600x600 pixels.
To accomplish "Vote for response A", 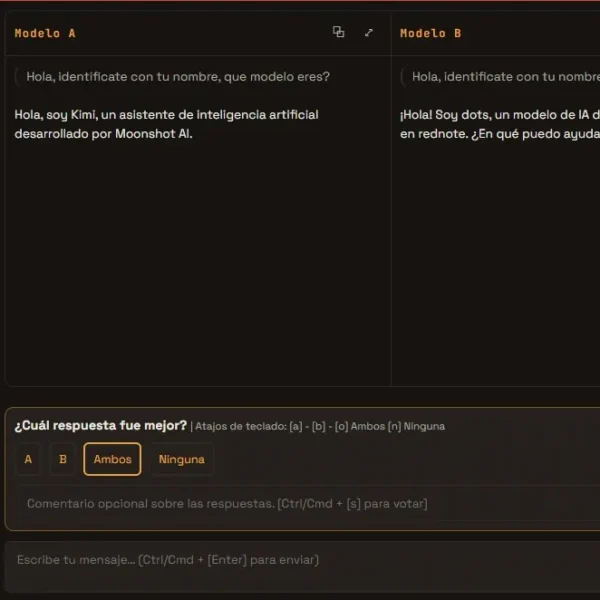I will 28,459.
